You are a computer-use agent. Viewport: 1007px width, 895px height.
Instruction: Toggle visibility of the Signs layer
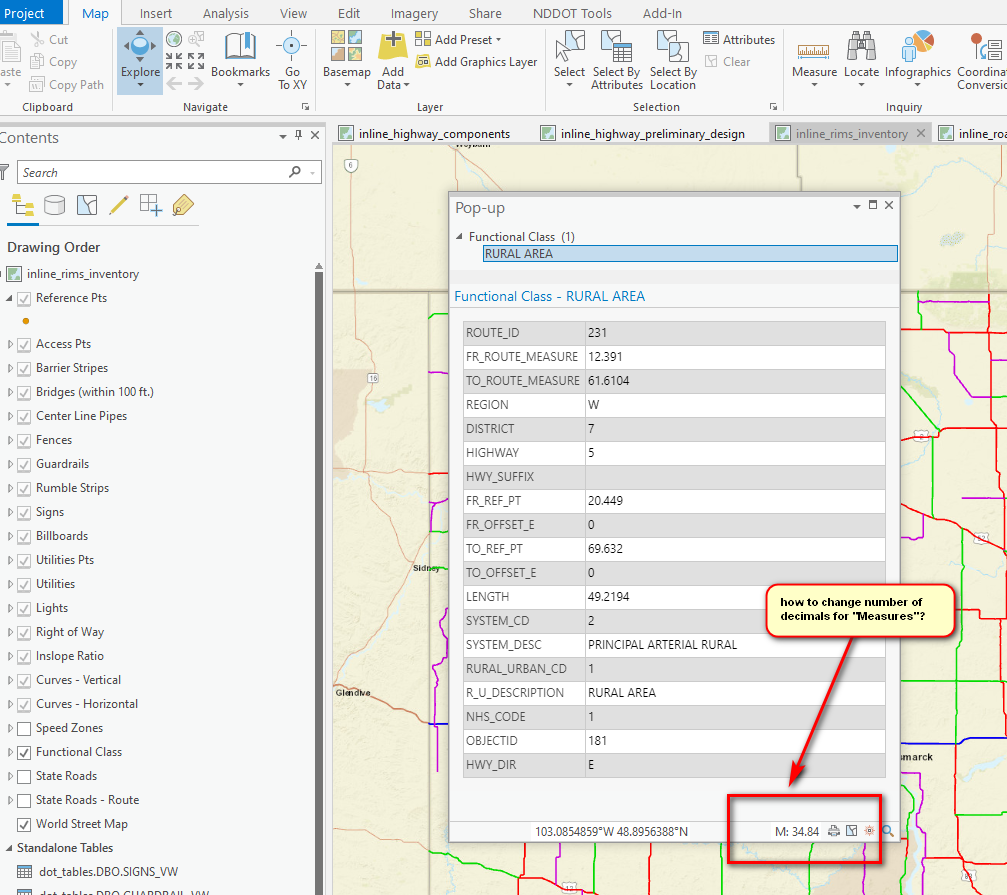click(x=24, y=512)
